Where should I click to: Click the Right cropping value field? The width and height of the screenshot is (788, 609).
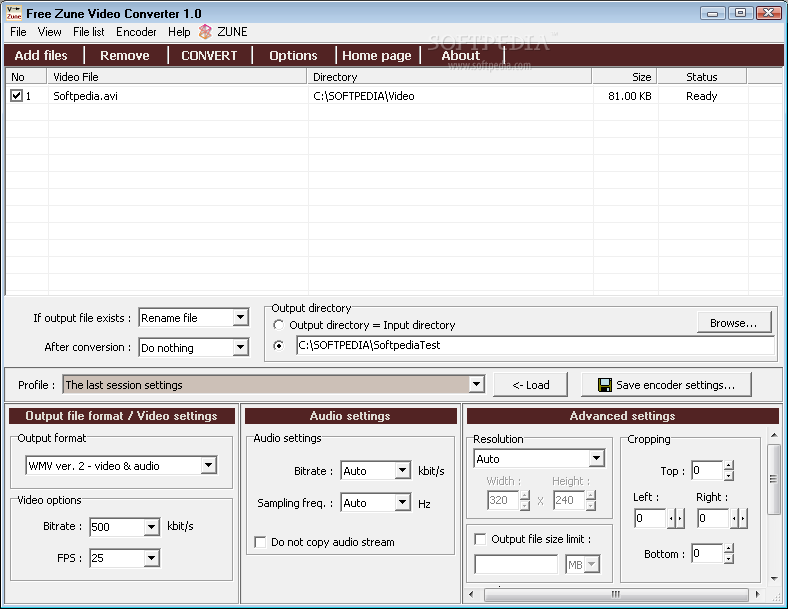pos(713,518)
